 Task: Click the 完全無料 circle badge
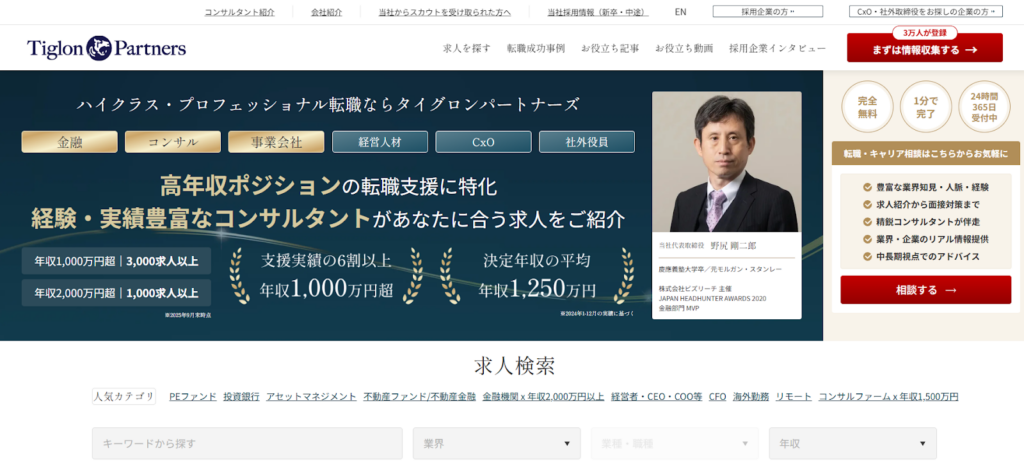(867, 106)
